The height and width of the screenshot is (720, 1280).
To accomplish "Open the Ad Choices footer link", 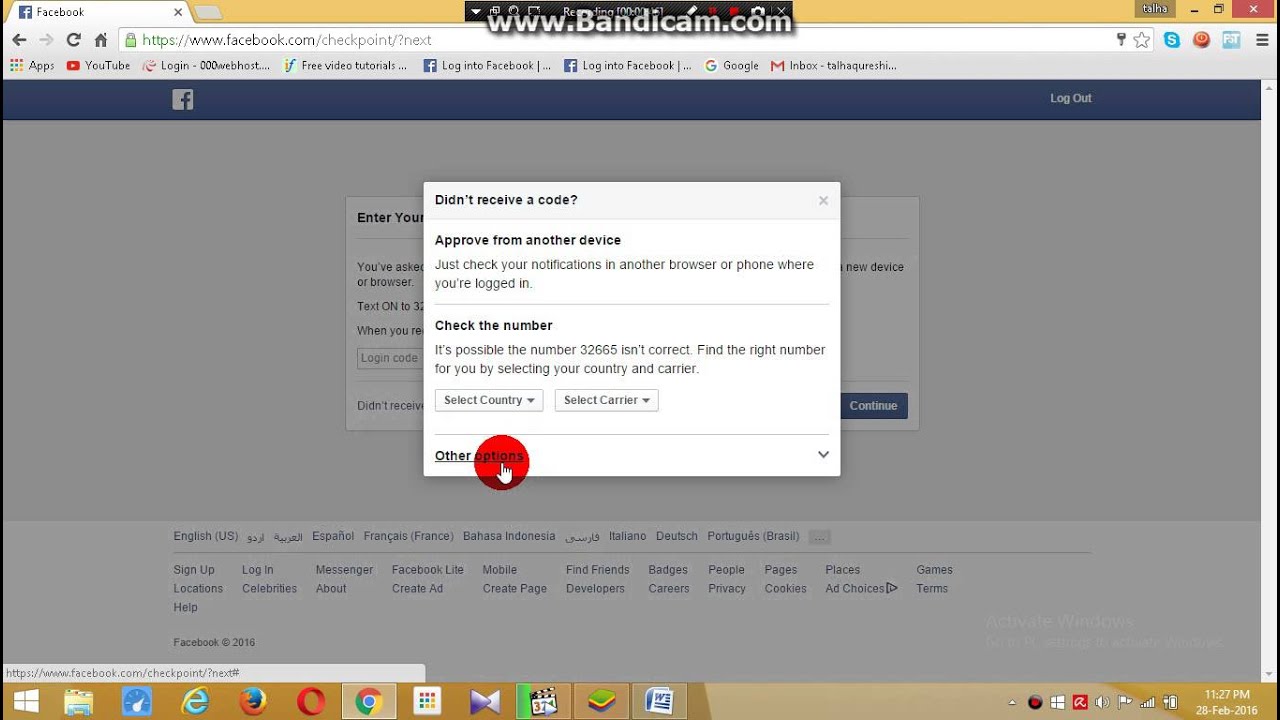I will pos(861,589).
